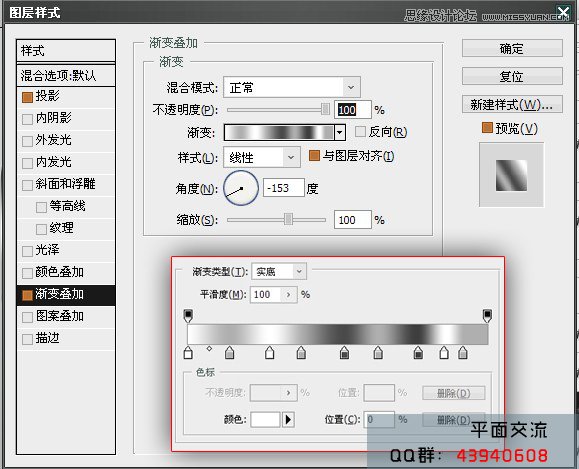Click the 缩放 slider handle
The image size is (579, 469).
point(288,219)
